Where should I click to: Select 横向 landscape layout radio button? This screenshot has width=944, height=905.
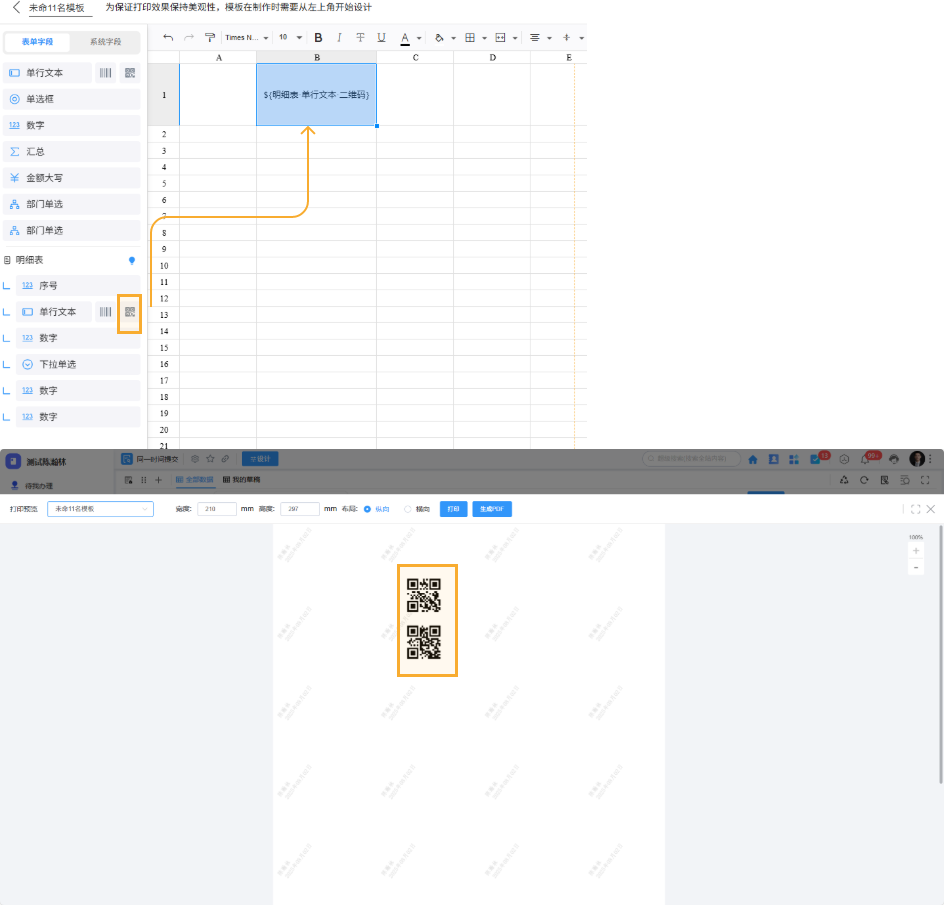pos(407,509)
